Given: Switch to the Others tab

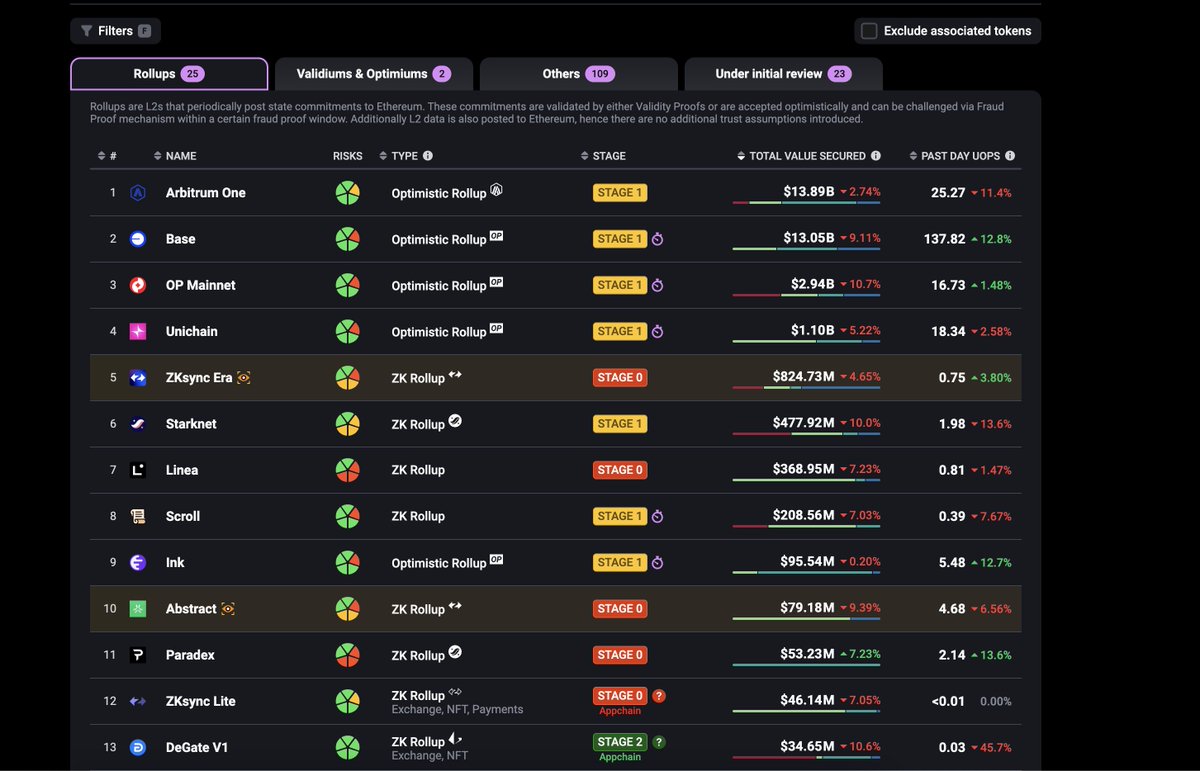Looking at the screenshot, I should [x=577, y=74].
